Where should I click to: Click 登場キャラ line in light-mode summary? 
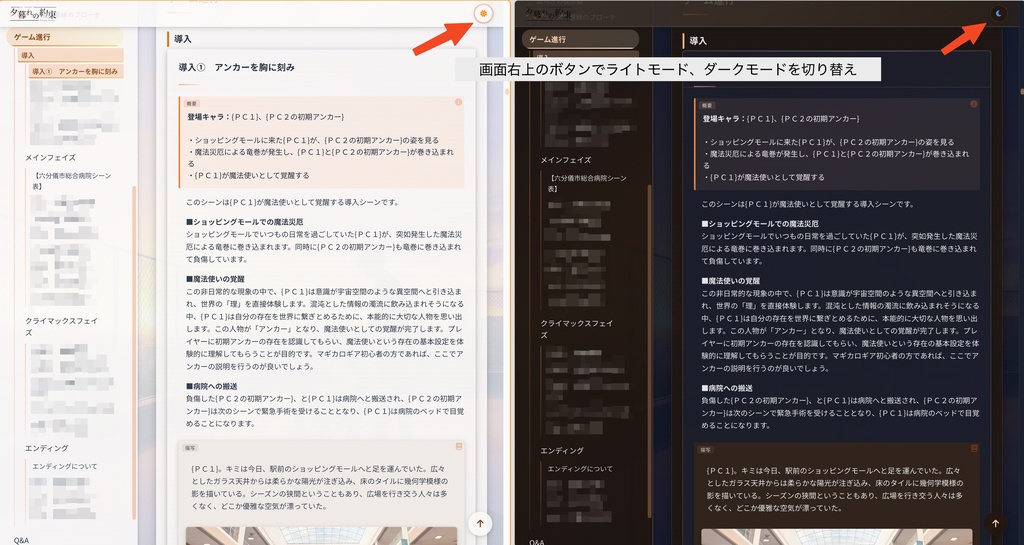(x=265, y=117)
